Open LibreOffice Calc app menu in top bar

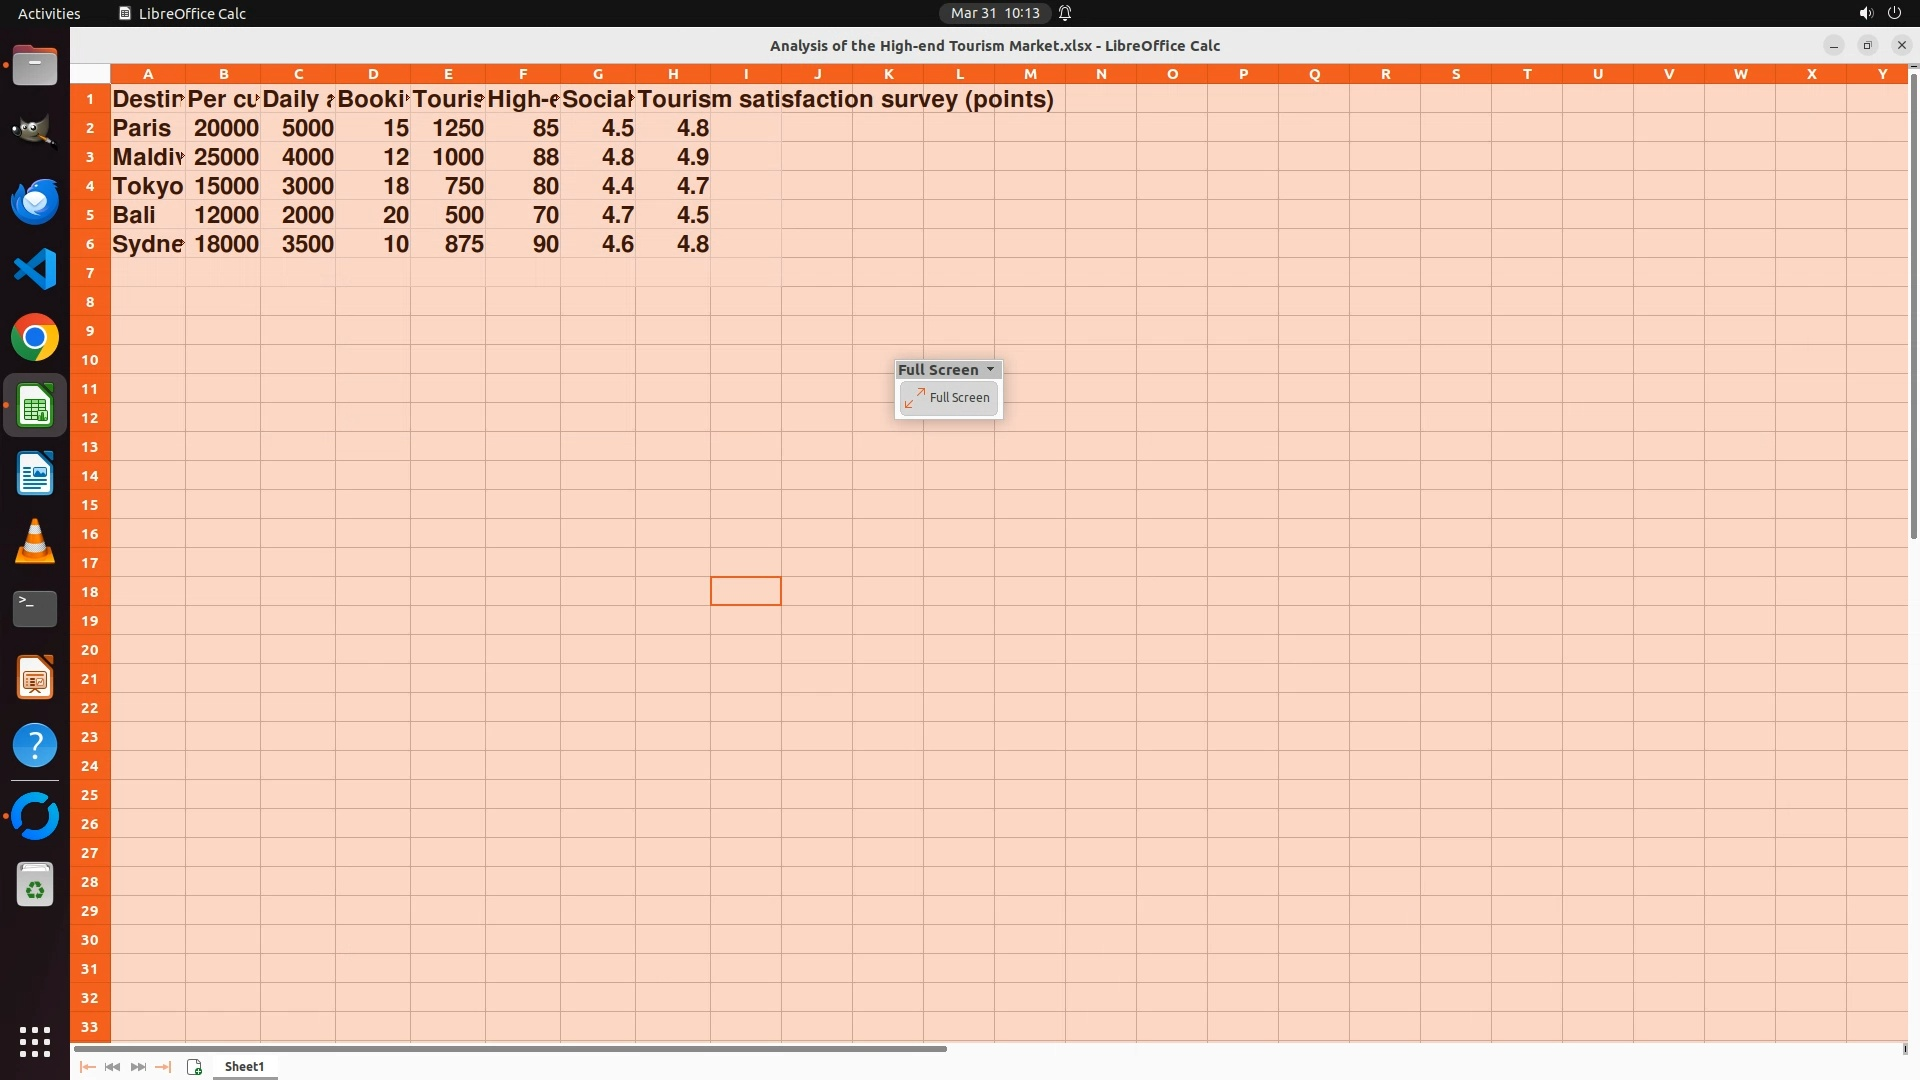point(182,13)
